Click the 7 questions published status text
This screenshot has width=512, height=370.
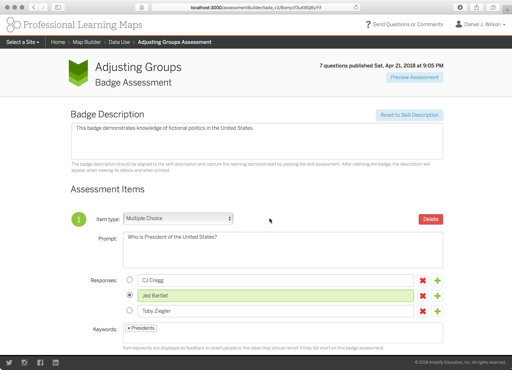(381, 66)
